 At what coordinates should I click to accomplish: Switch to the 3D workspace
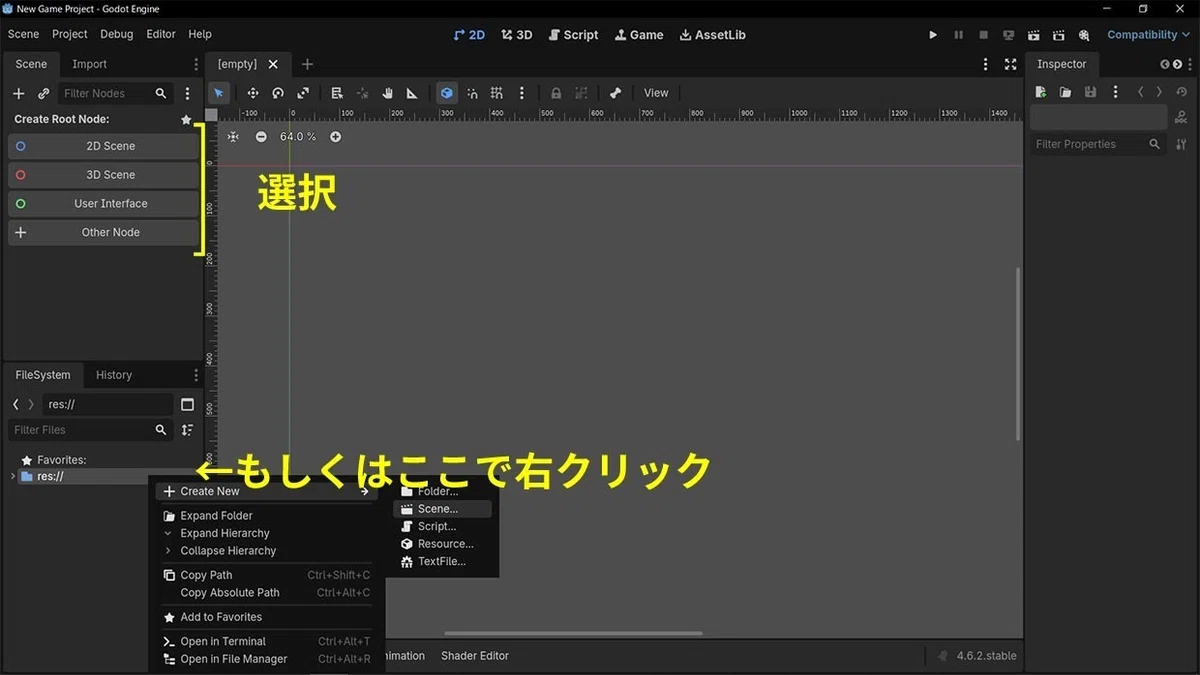(517, 35)
